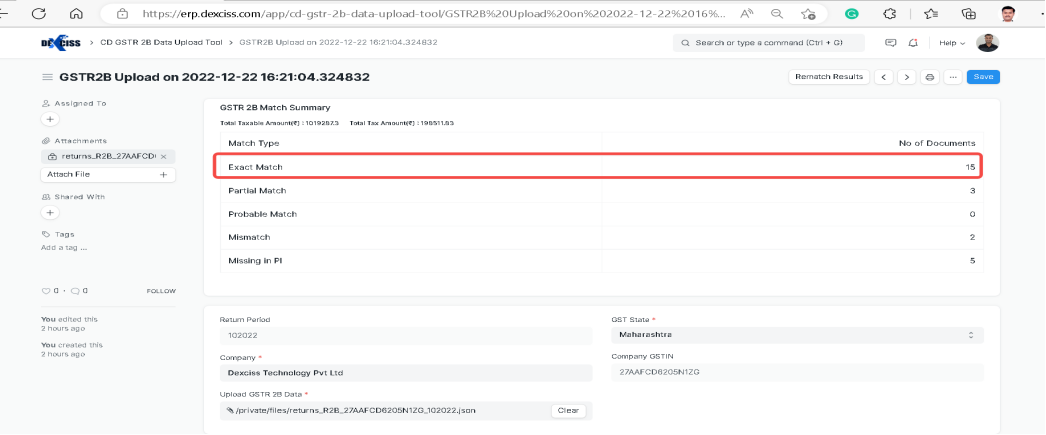Remove the returns_R2B attachment with X

(x=163, y=157)
